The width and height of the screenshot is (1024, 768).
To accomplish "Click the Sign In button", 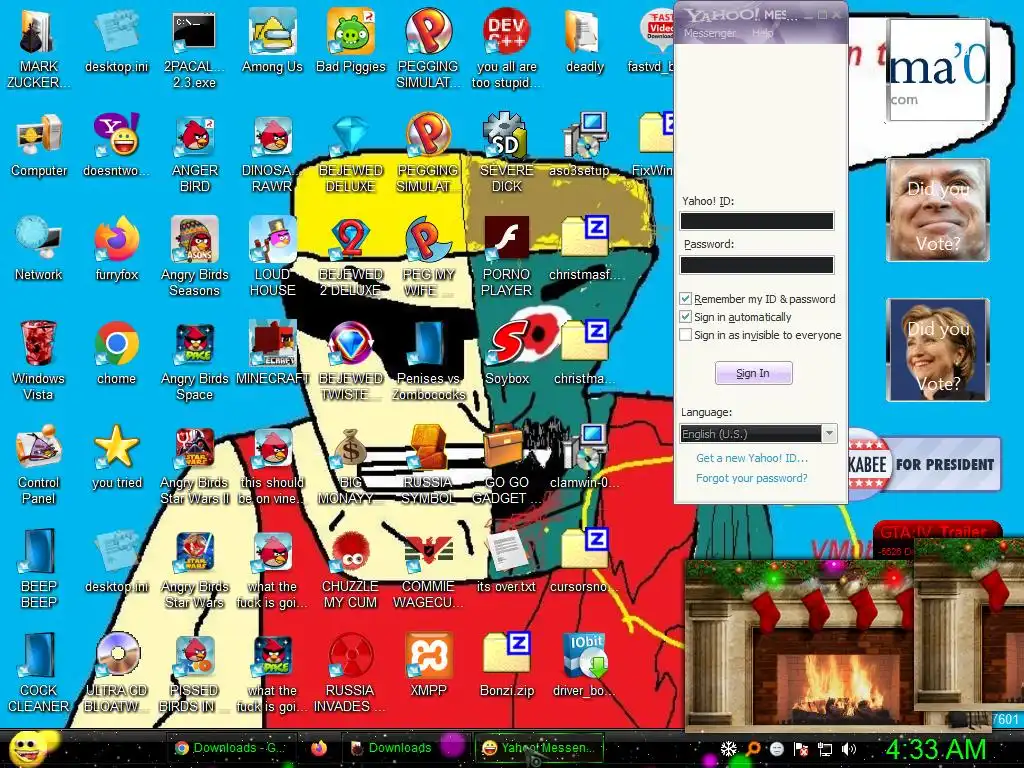I will [754, 373].
